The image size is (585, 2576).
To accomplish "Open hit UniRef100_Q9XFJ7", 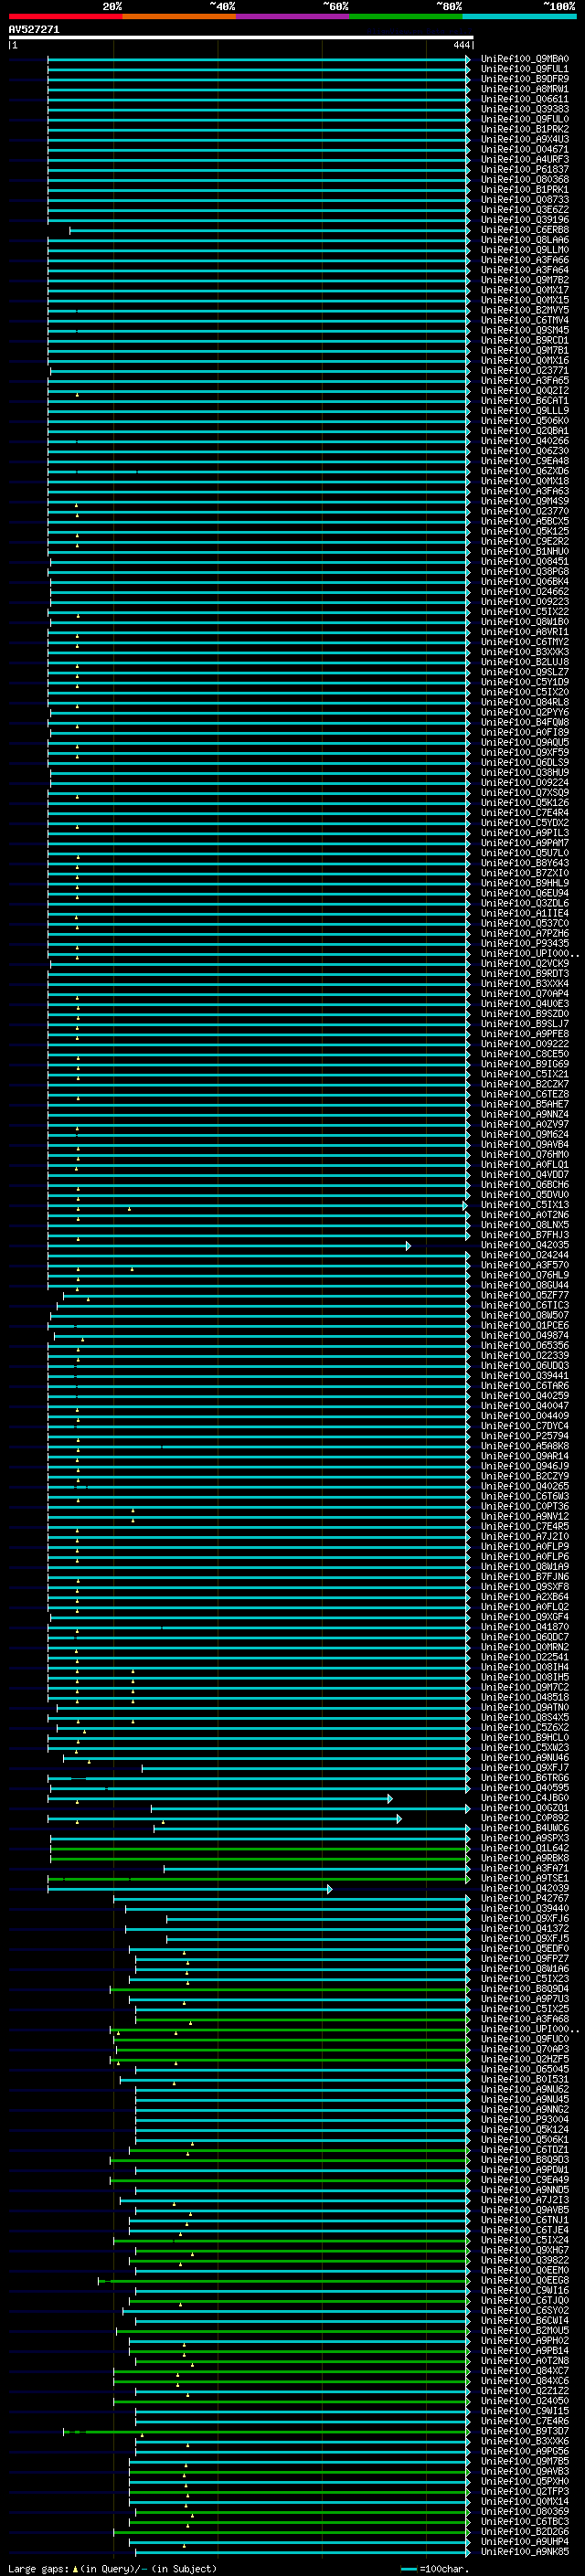I will 525,1767.
